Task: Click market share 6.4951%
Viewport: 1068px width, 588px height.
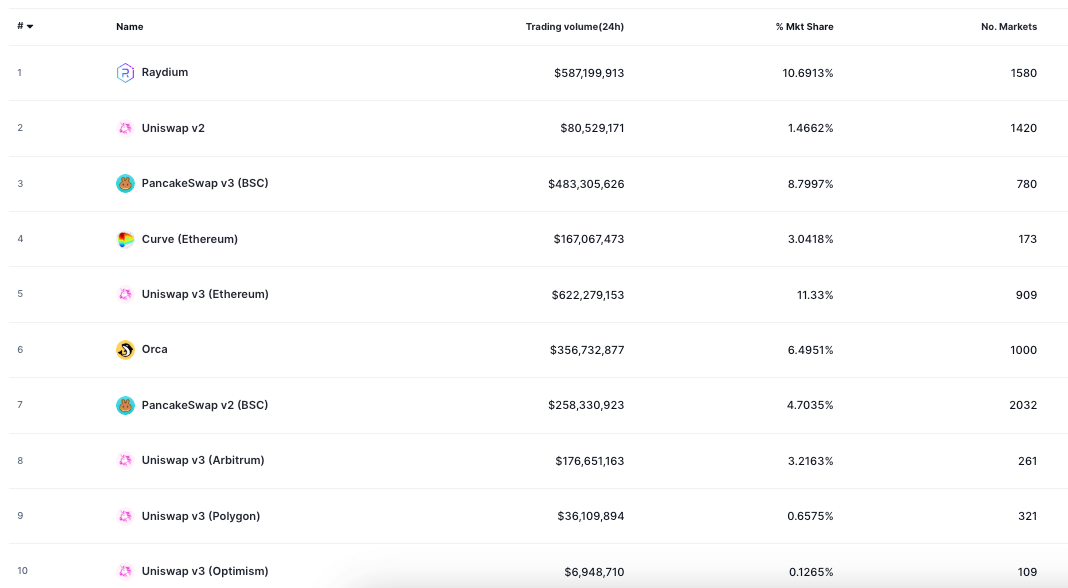Action: (811, 350)
